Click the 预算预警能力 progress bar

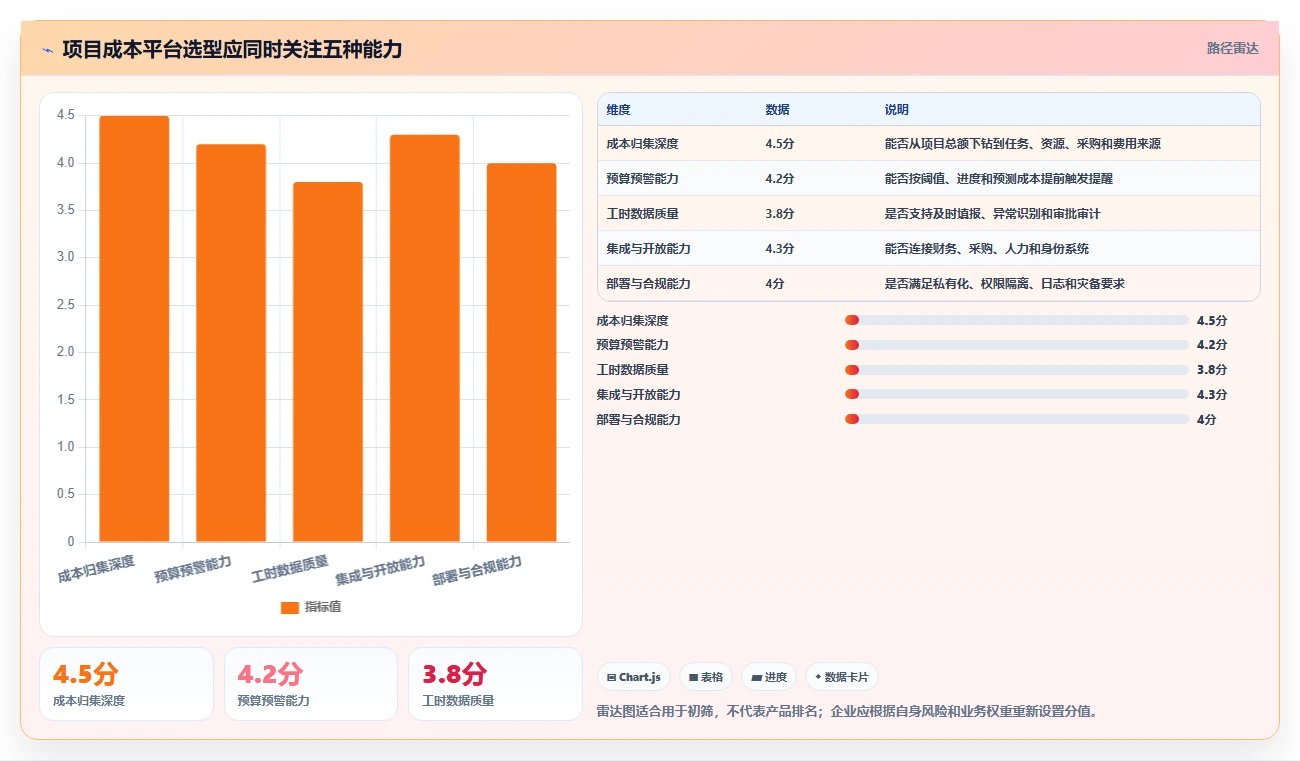(x=1017, y=345)
